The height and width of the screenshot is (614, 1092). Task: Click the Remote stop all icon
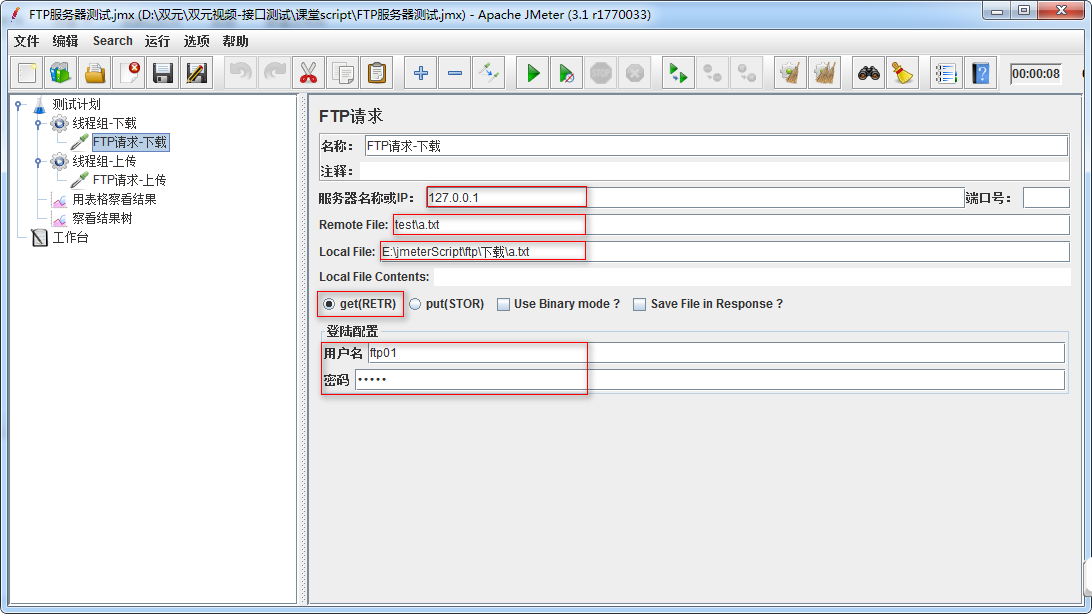pyautogui.click(x=712, y=73)
